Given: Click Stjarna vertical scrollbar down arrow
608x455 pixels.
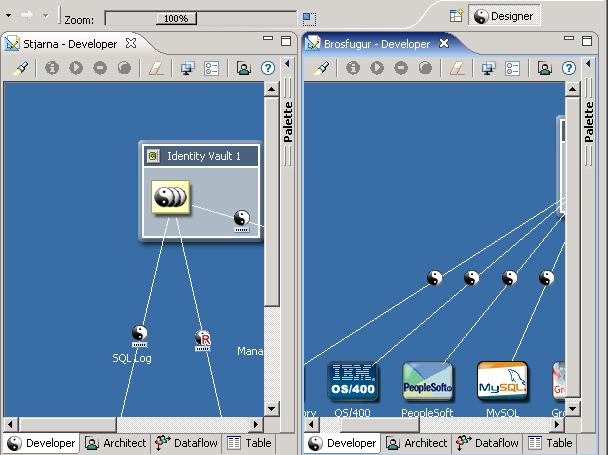Looking at the screenshot, I should [271, 408].
